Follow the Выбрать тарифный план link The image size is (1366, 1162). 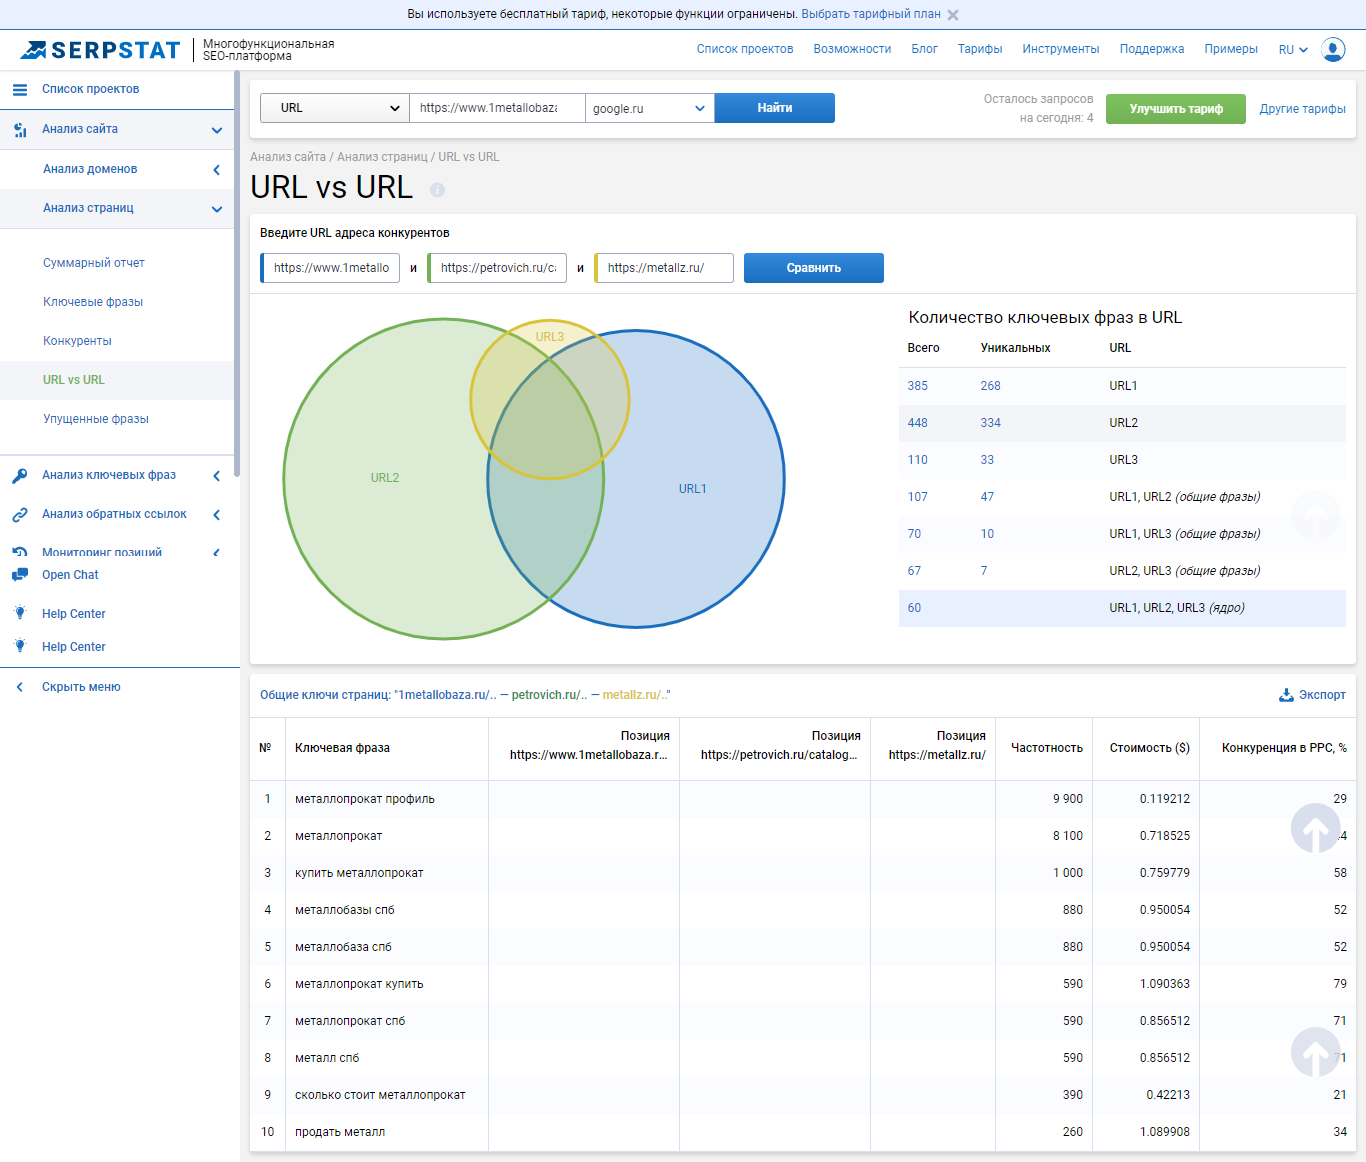point(871,14)
